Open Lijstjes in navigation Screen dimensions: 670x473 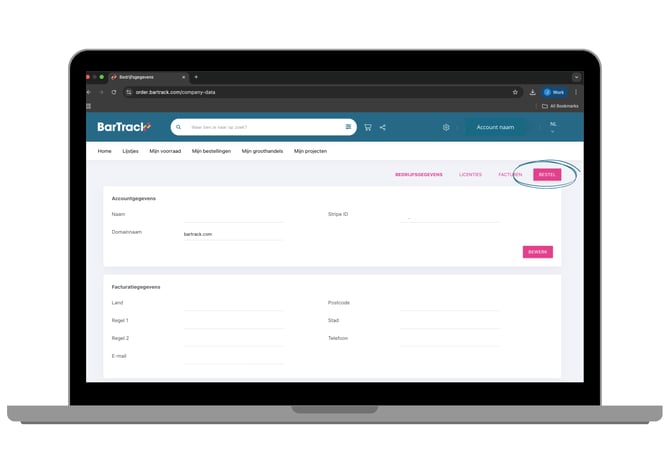click(x=130, y=151)
